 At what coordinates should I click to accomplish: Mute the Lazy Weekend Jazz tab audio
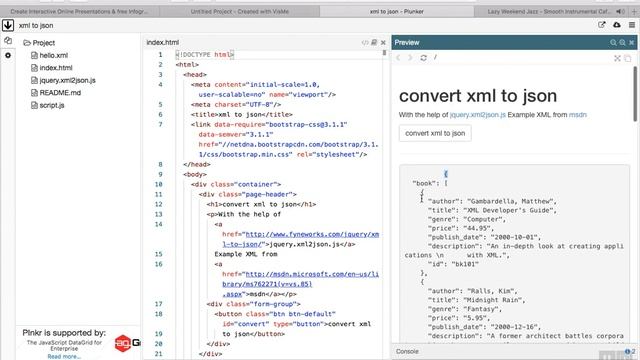coord(620,11)
